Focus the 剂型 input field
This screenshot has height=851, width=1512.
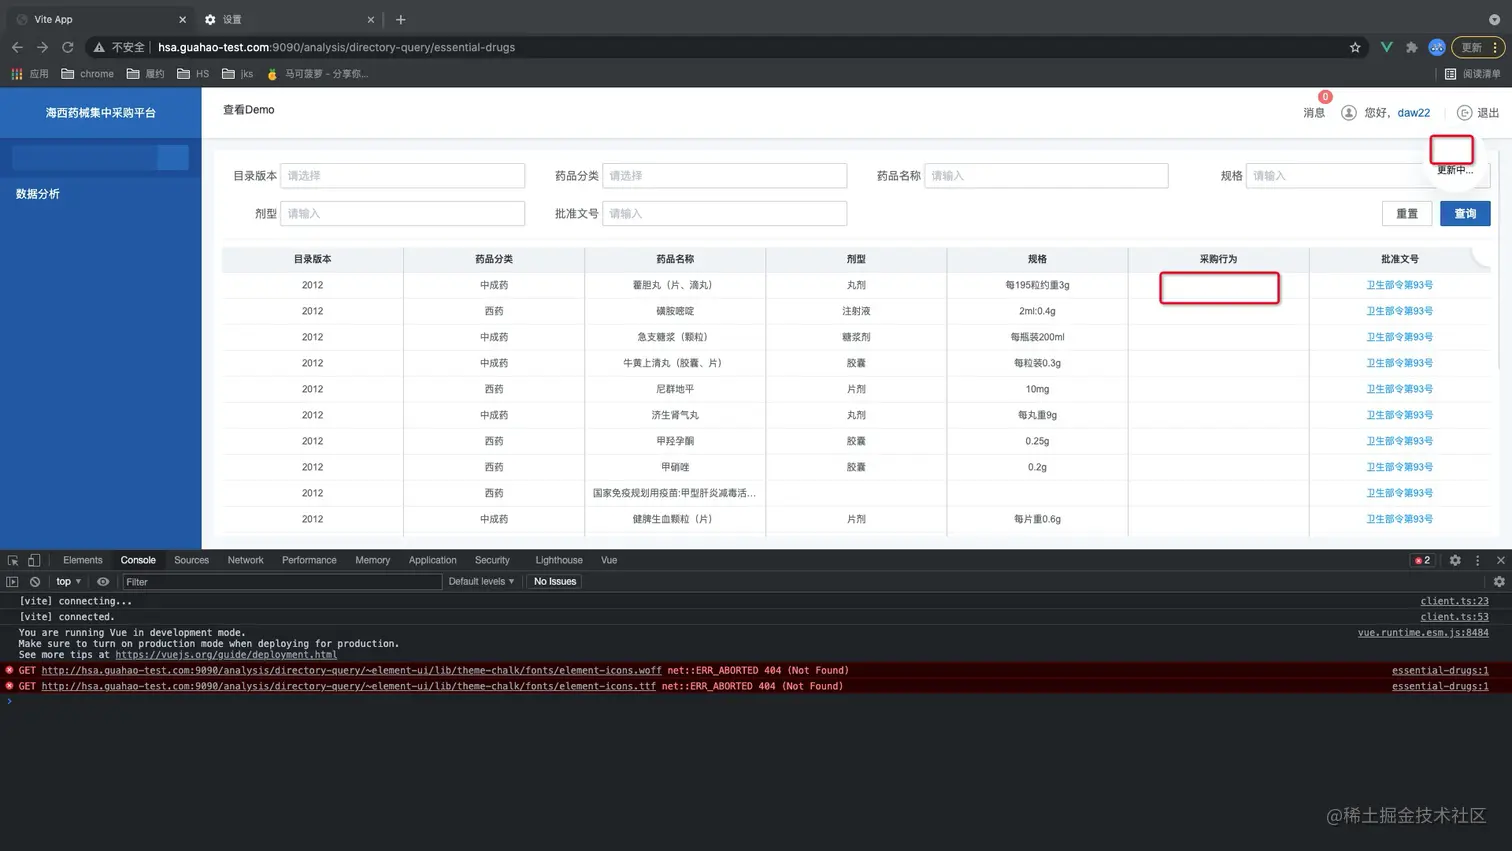click(403, 214)
